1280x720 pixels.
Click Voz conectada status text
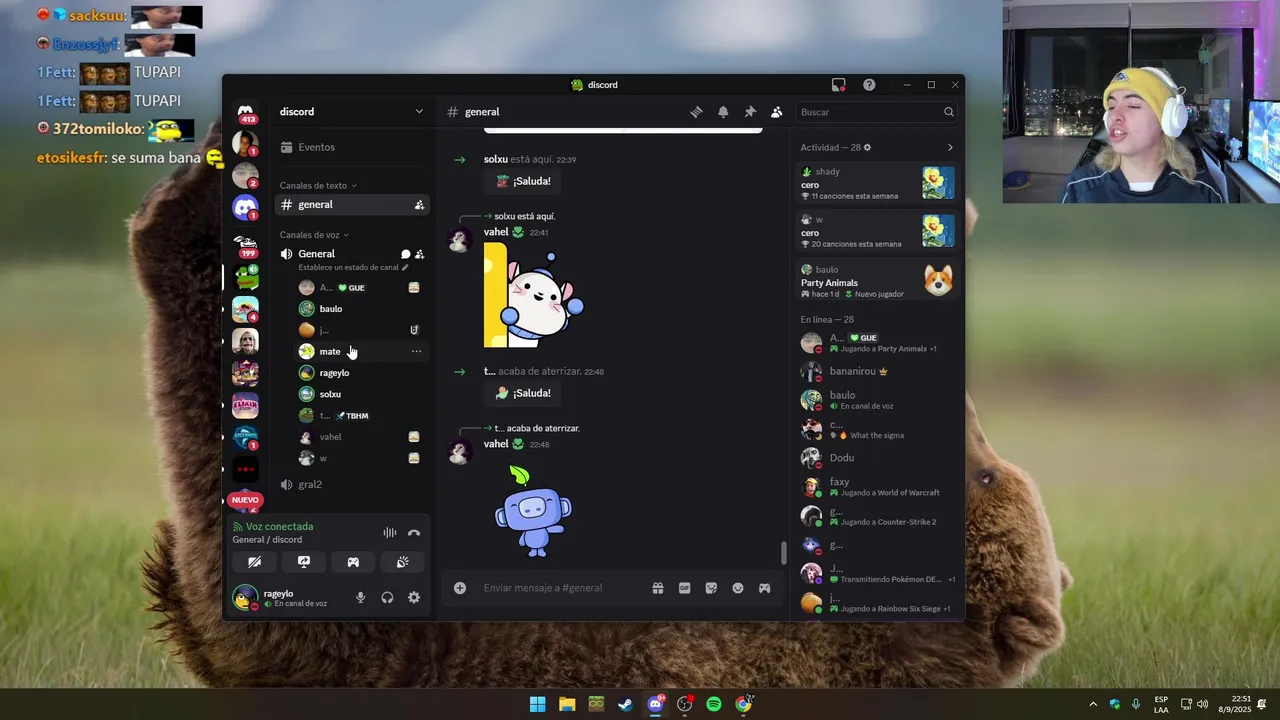[x=279, y=527]
